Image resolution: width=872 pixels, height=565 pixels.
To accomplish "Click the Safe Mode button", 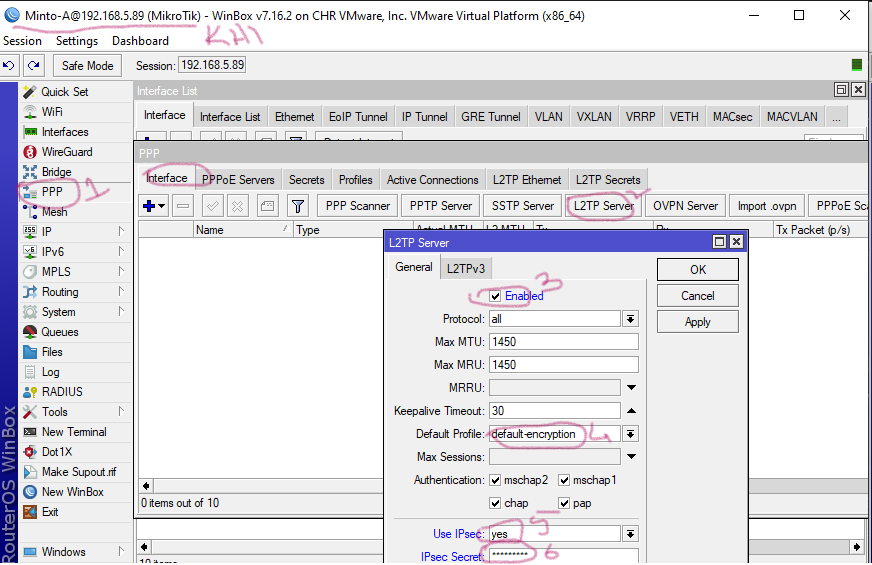I will point(87,66).
